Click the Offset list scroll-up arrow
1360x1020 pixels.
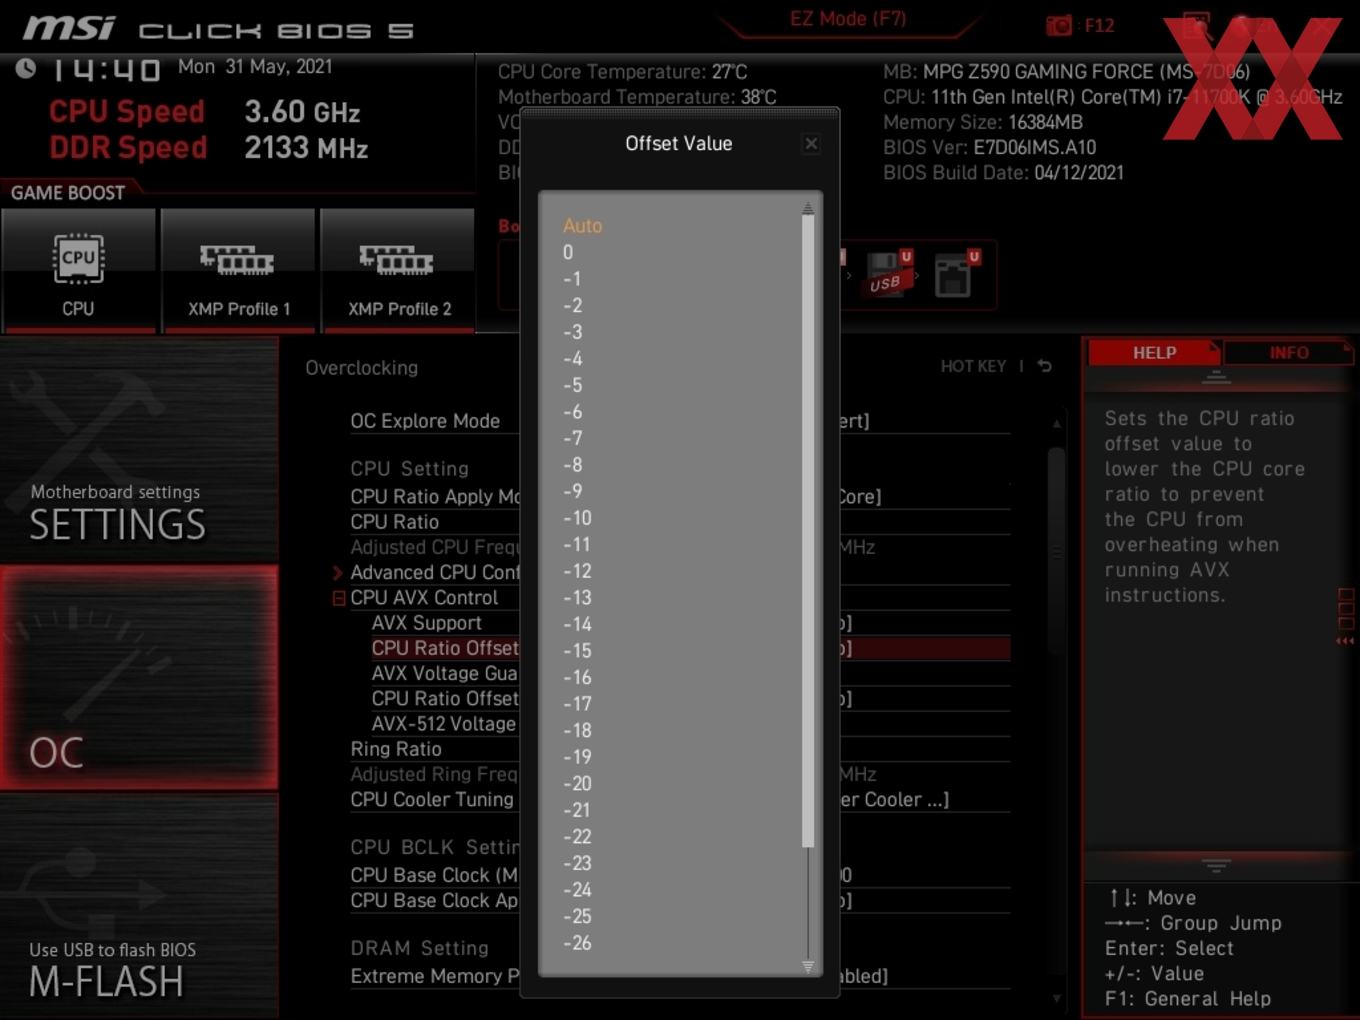[808, 208]
